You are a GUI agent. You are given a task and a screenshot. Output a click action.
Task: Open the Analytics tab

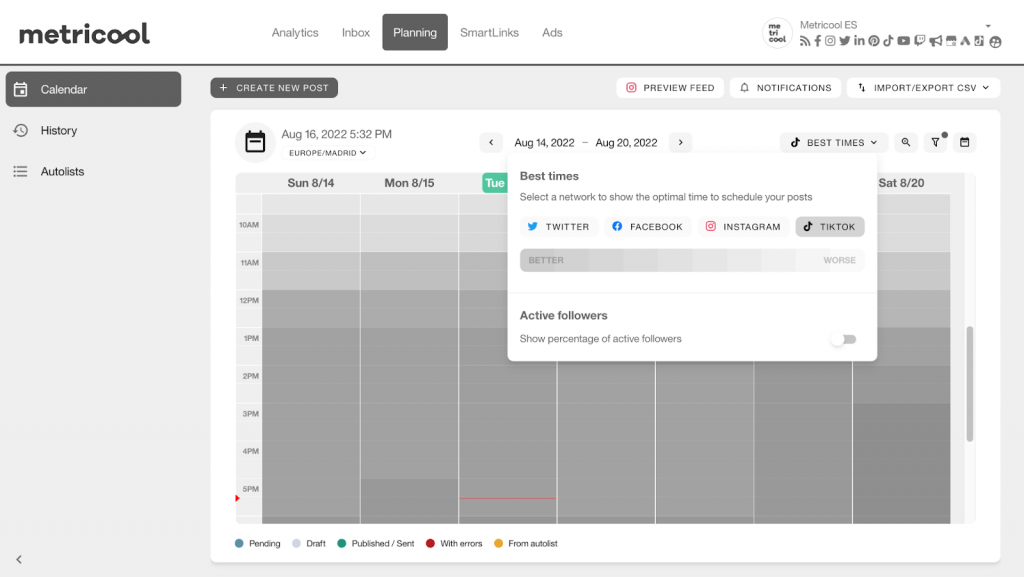(295, 33)
